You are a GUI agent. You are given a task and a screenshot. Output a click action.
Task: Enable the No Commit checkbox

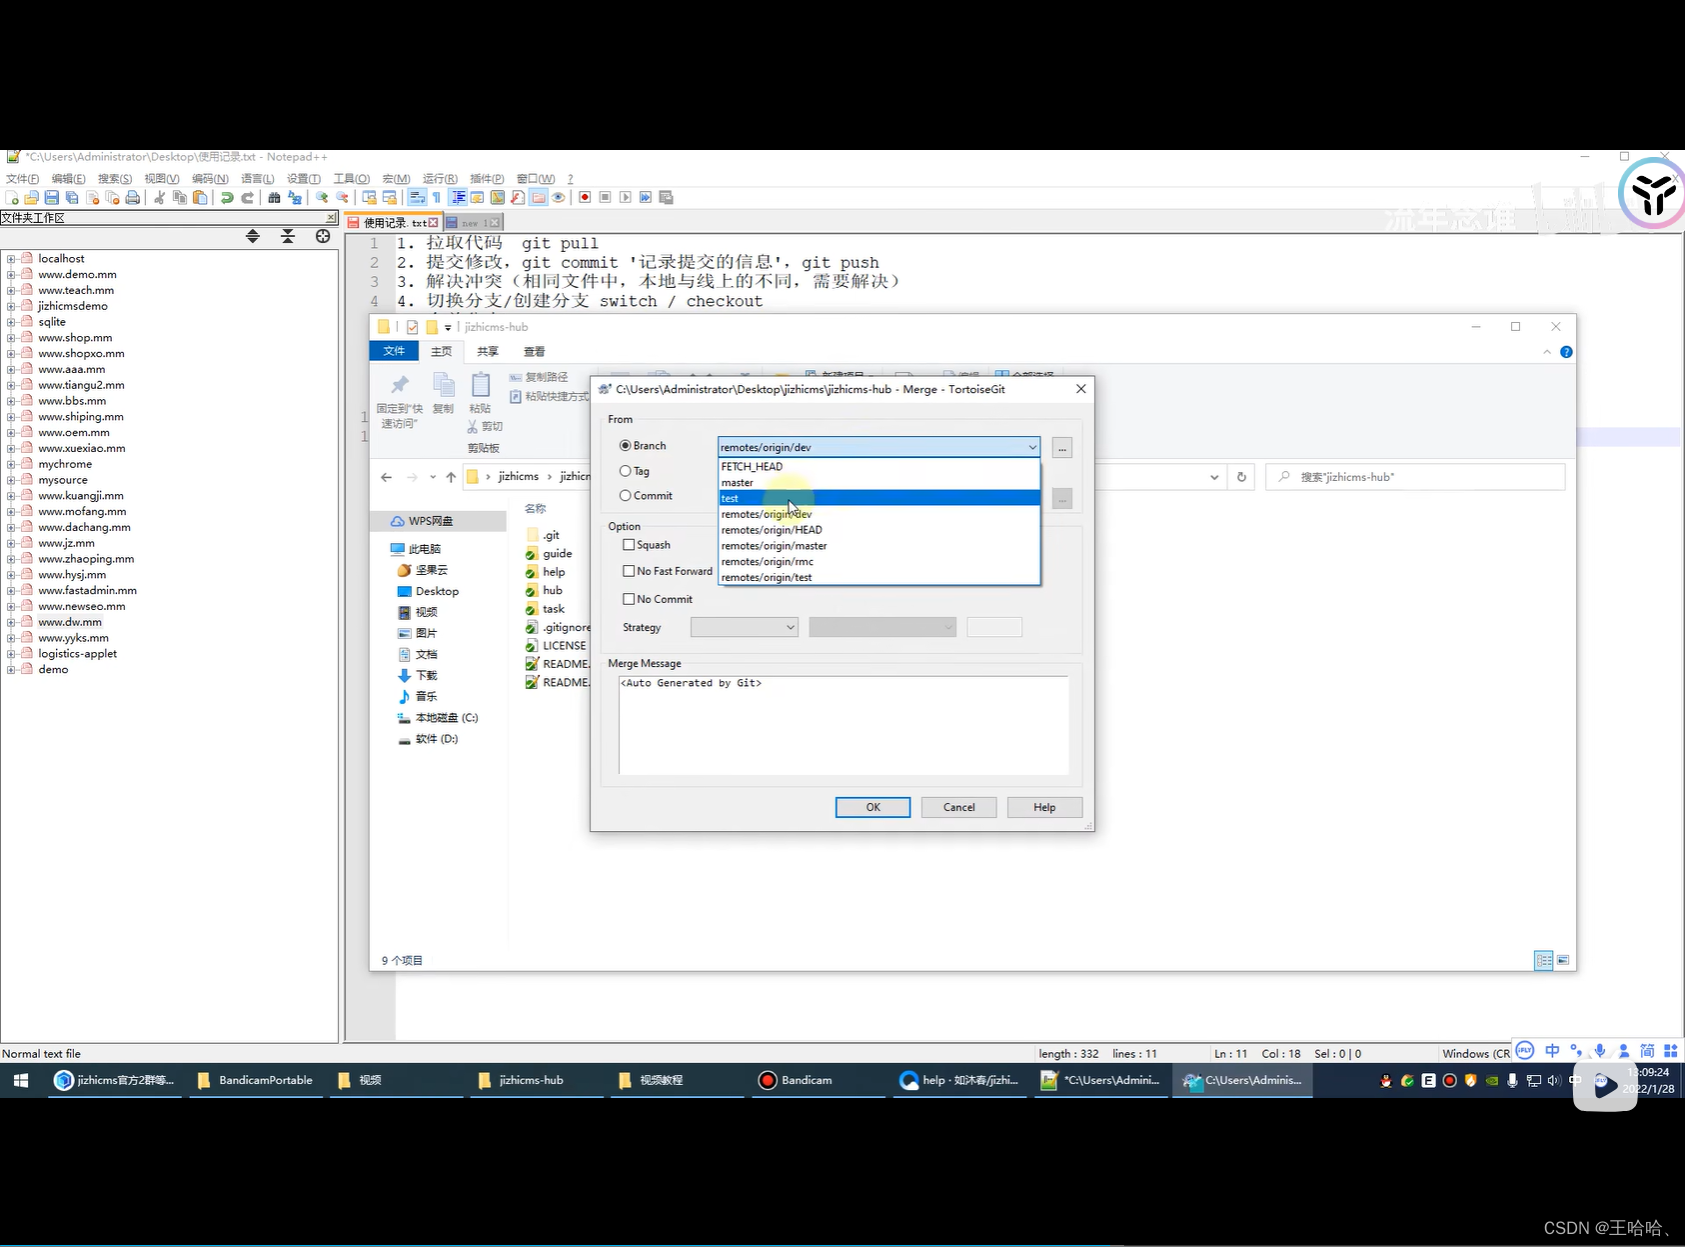point(629,599)
